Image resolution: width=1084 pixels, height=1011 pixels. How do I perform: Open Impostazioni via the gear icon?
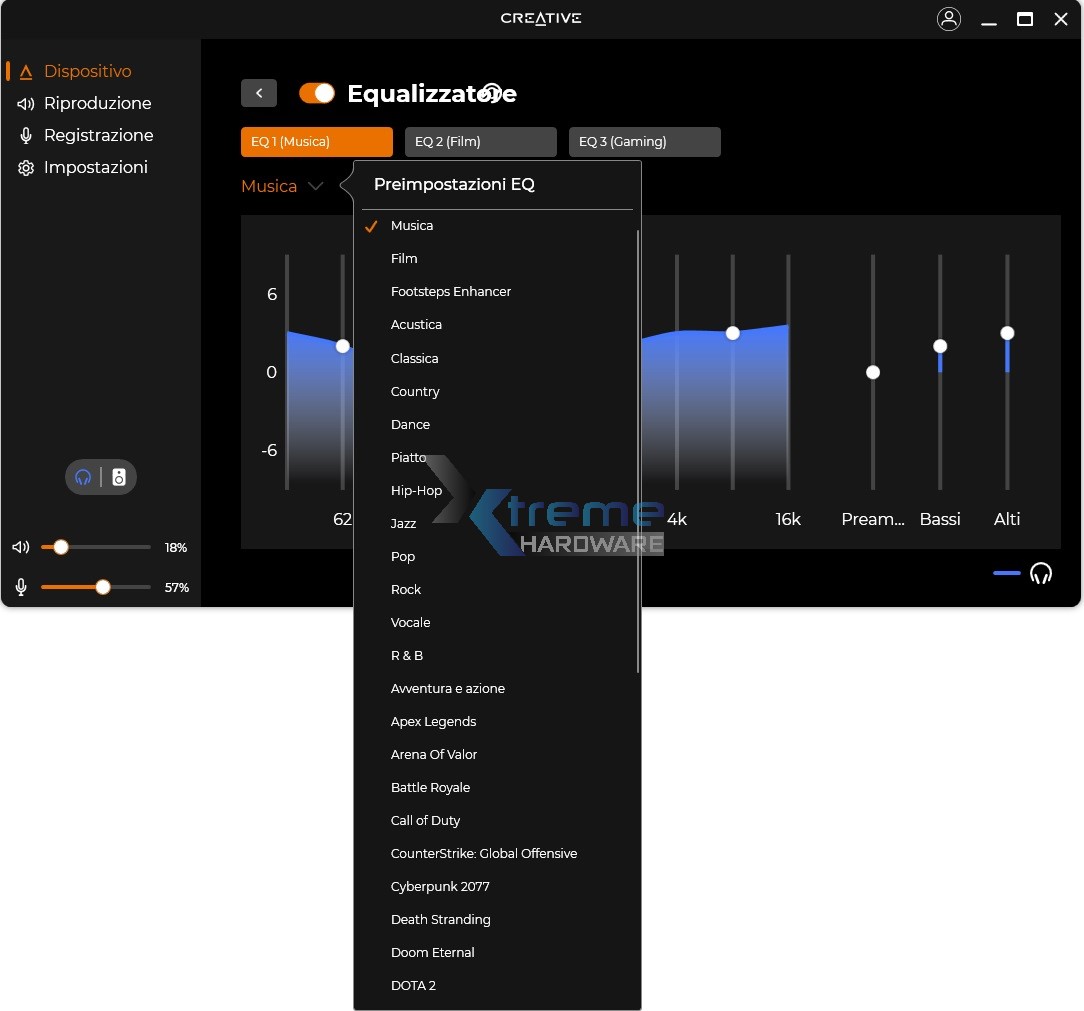pyautogui.click(x=26, y=167)
